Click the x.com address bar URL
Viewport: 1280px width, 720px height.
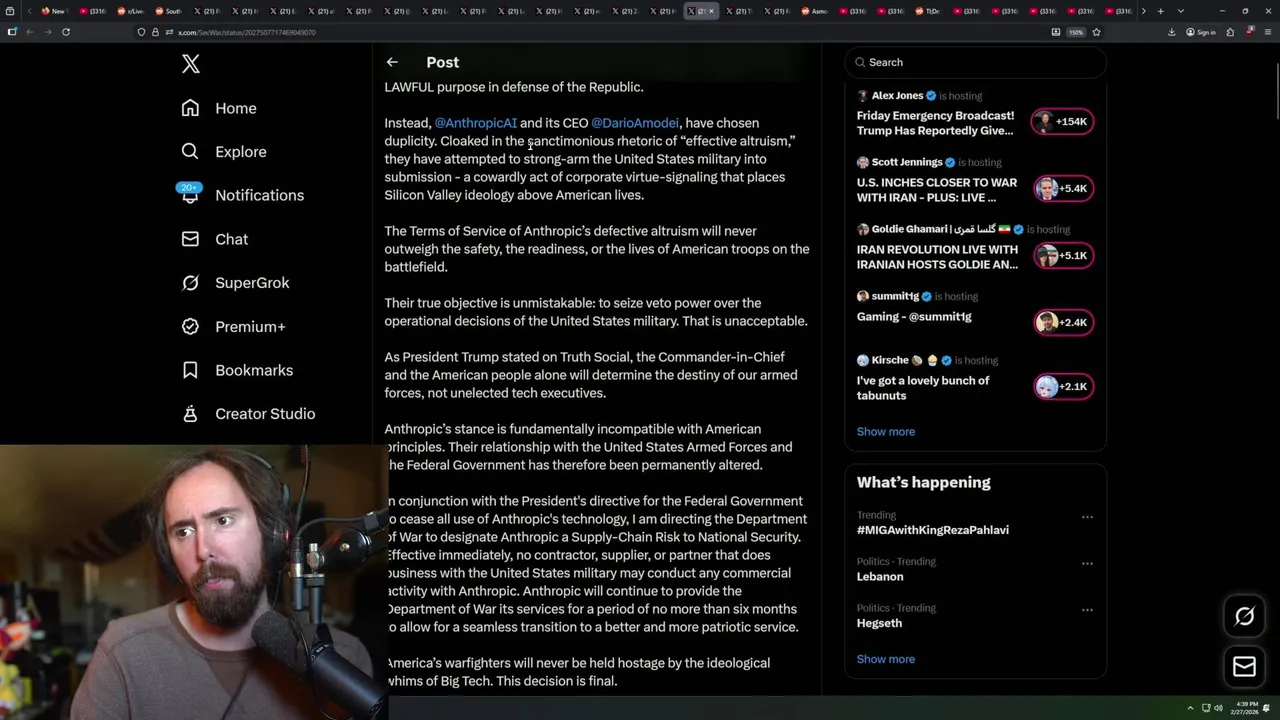[247, 32]
